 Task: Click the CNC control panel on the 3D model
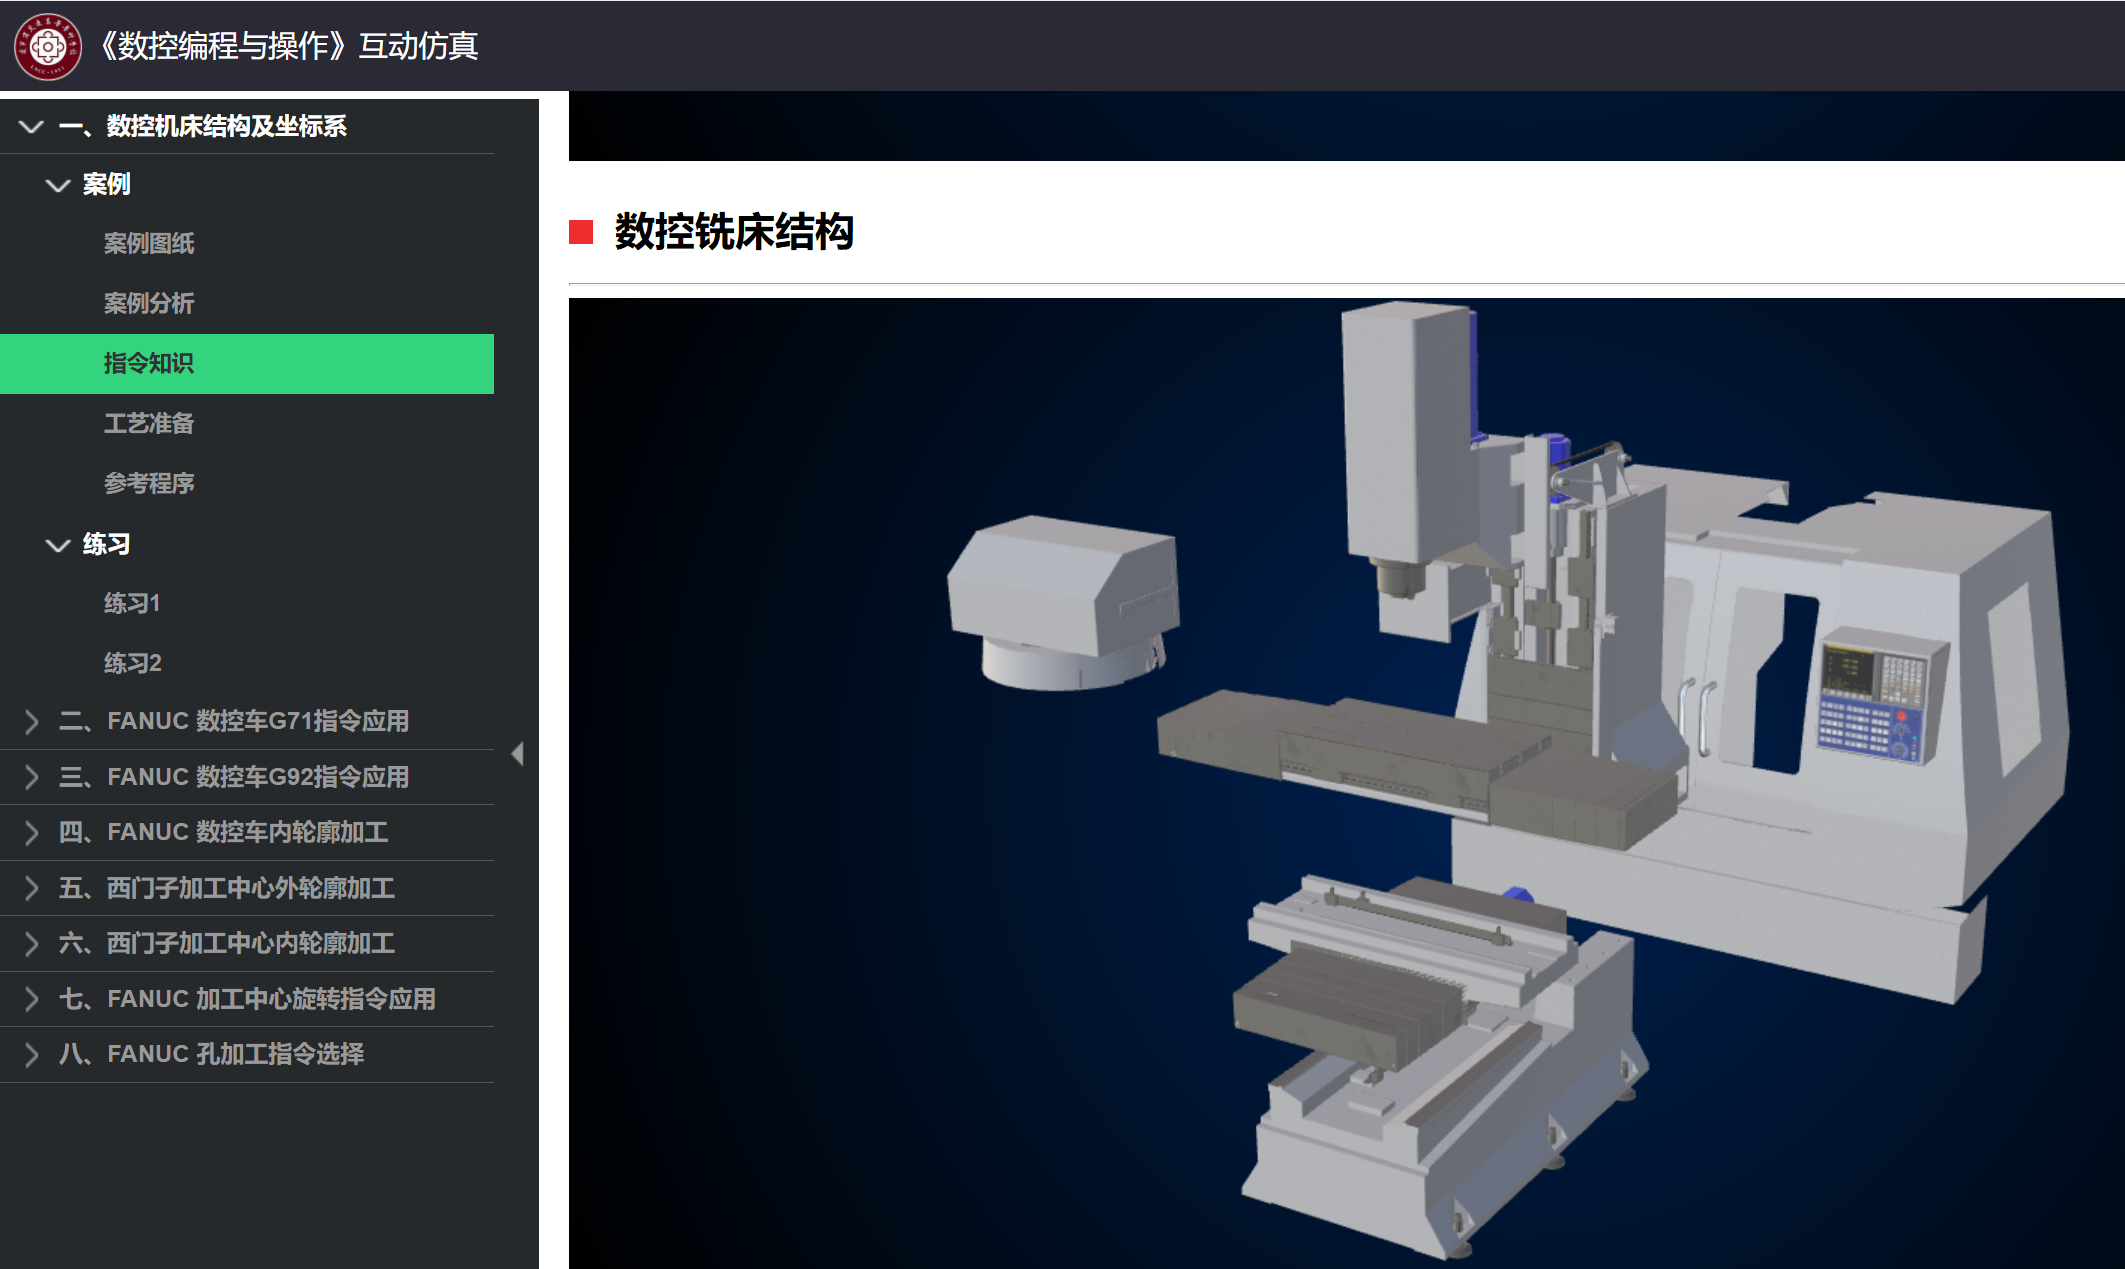(x=1876, y=695)
